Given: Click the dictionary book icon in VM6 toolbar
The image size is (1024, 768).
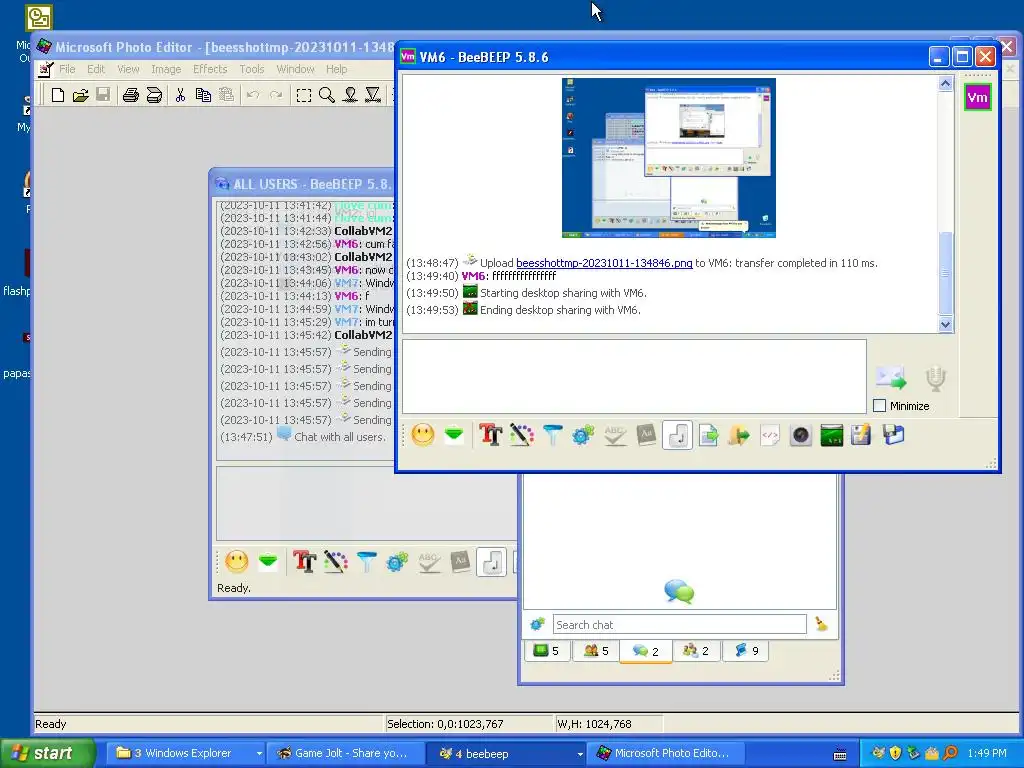Looking at the screenshot, I should point(646,435).
